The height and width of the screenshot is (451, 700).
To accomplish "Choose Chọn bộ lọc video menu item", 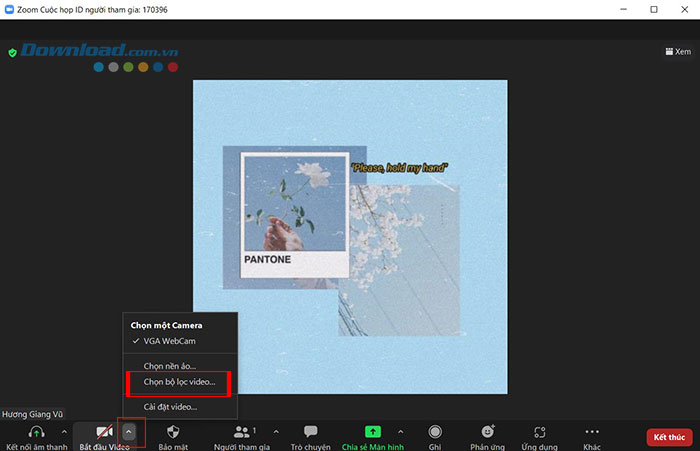I will tap(179, 382).
